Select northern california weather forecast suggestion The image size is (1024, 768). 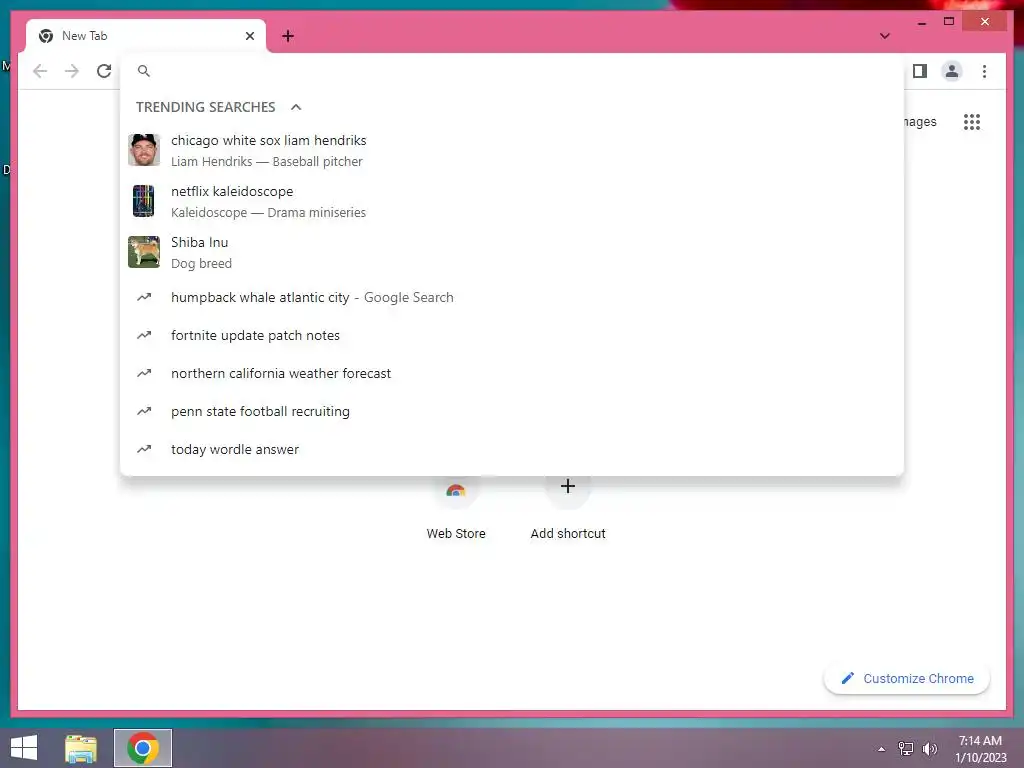[x=512, y=373]
